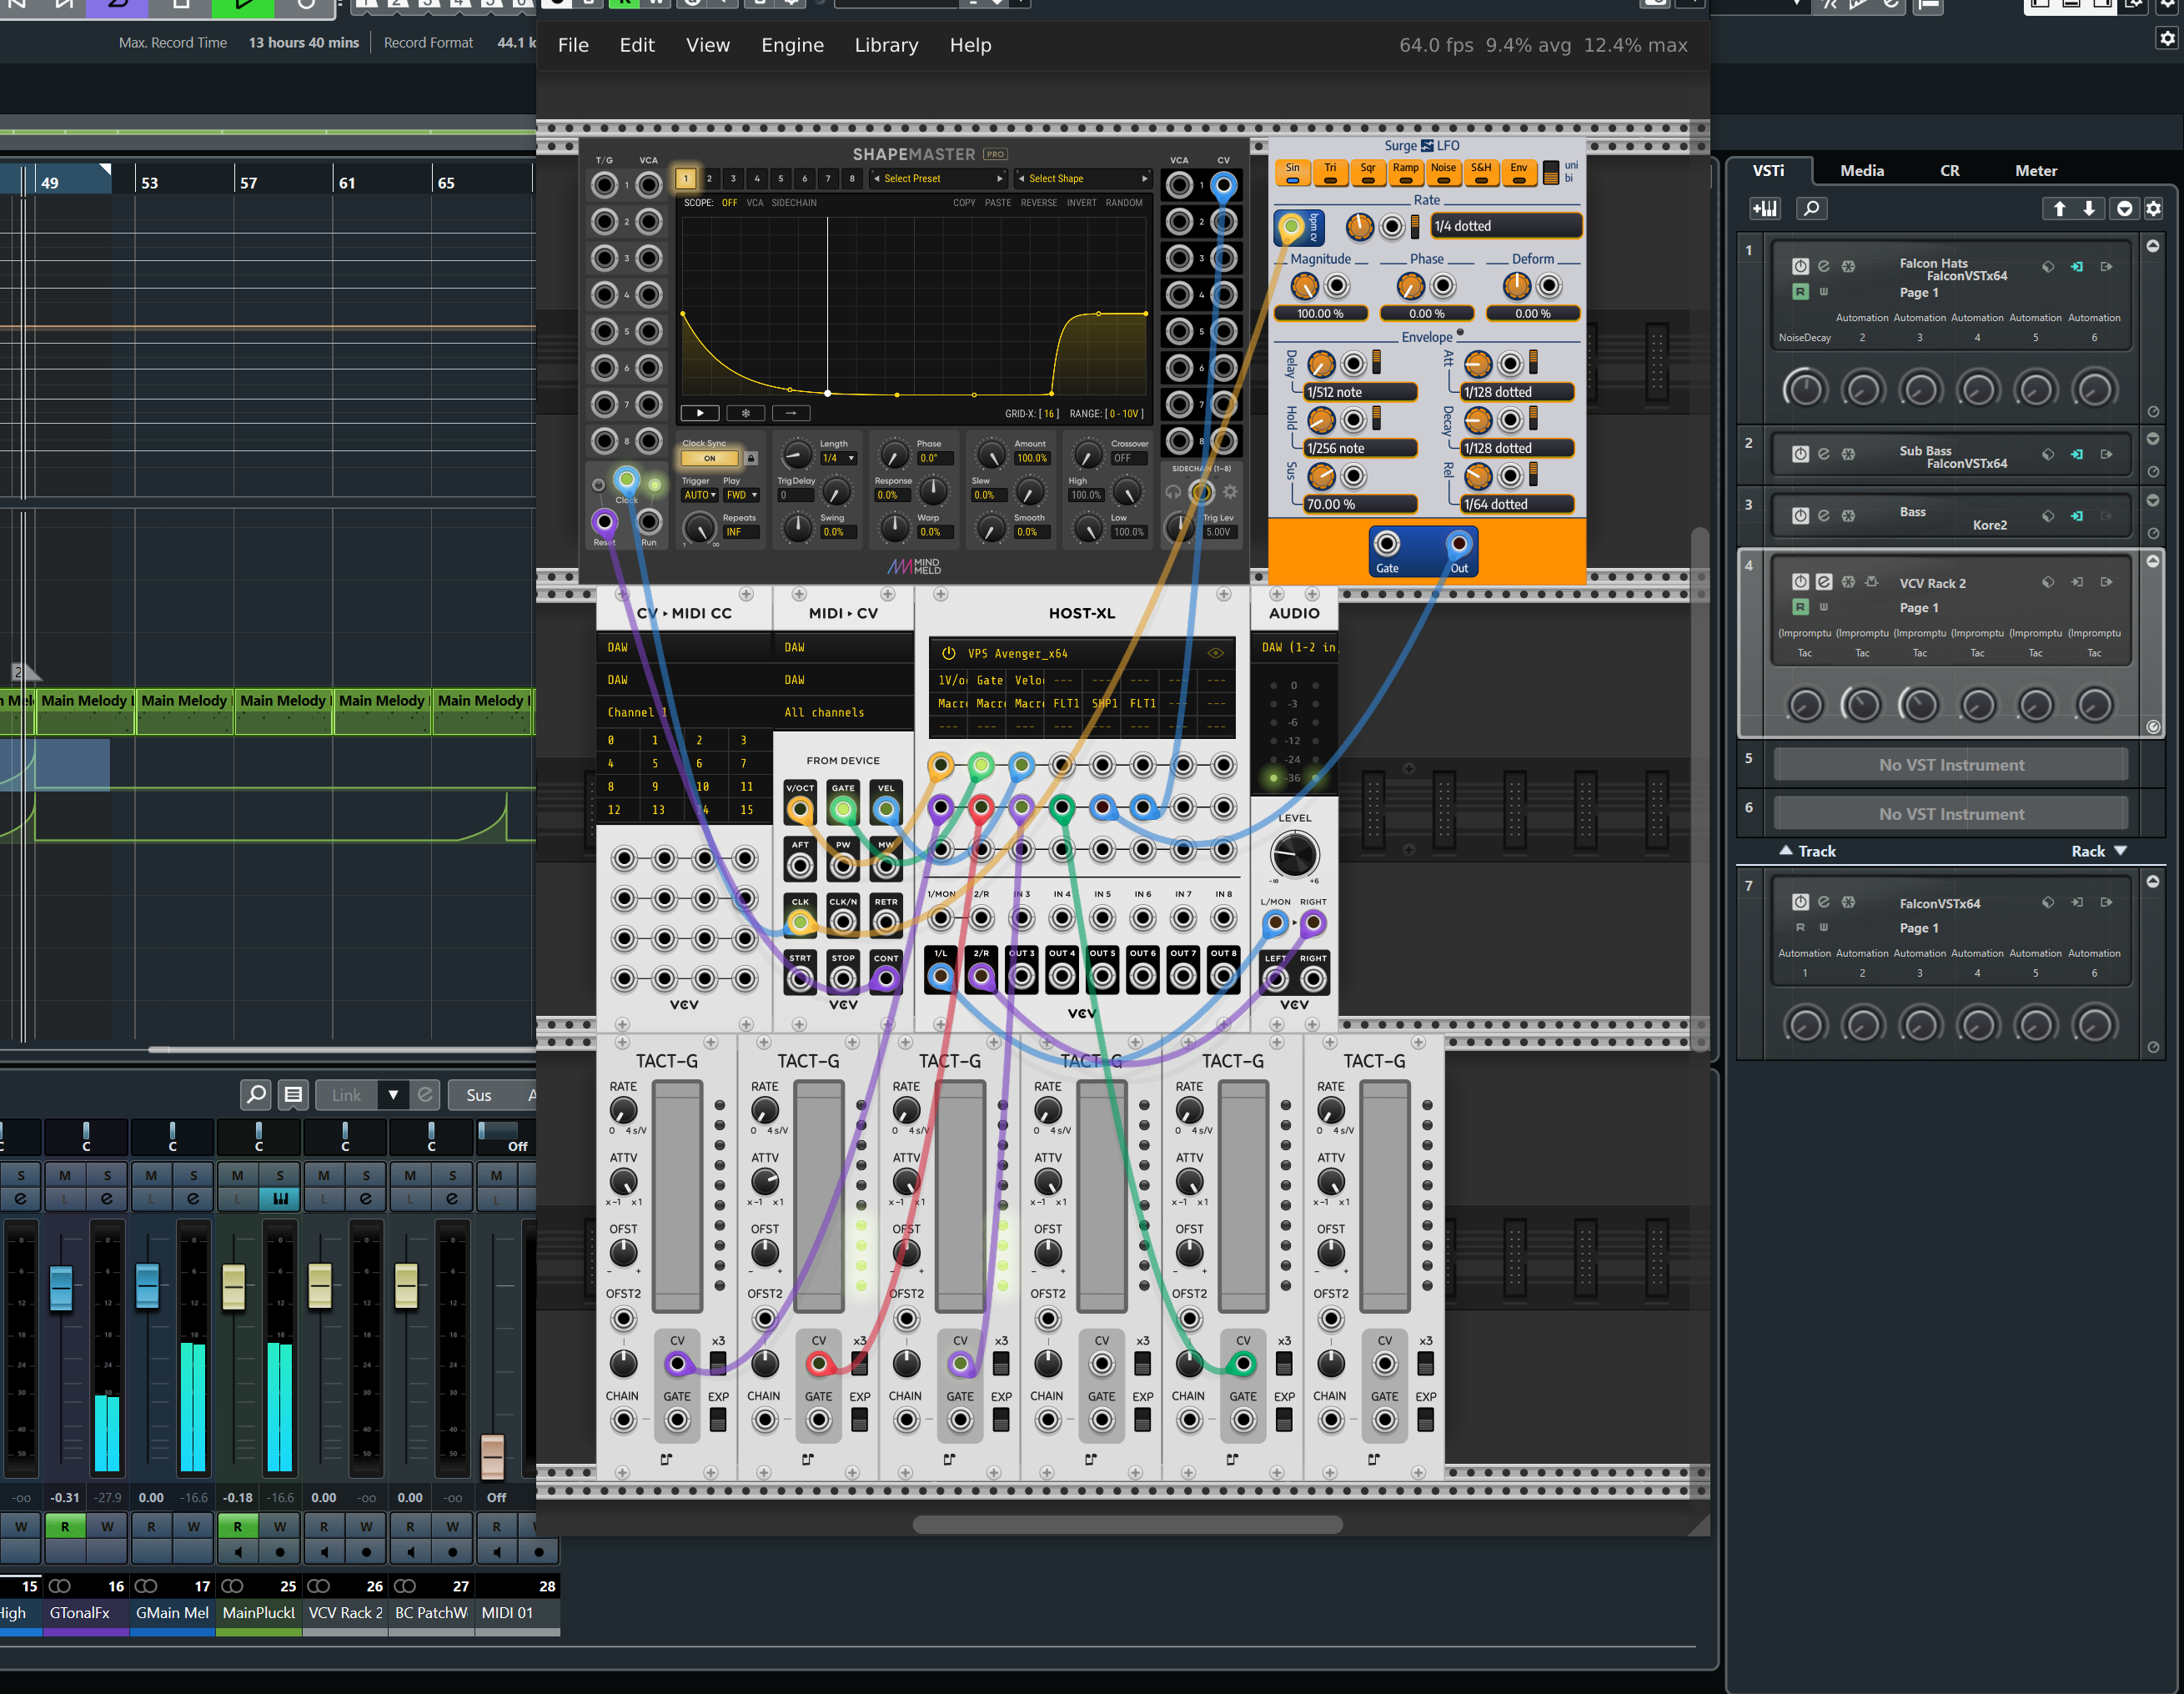This screenshot has width=2184, height=1694.
Task: Open the VCV Rack Library menu
Action: (x=886, y=45)
